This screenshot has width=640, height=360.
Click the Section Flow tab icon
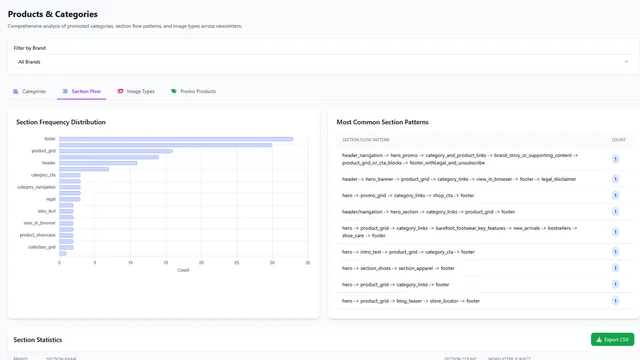[65, 91]
